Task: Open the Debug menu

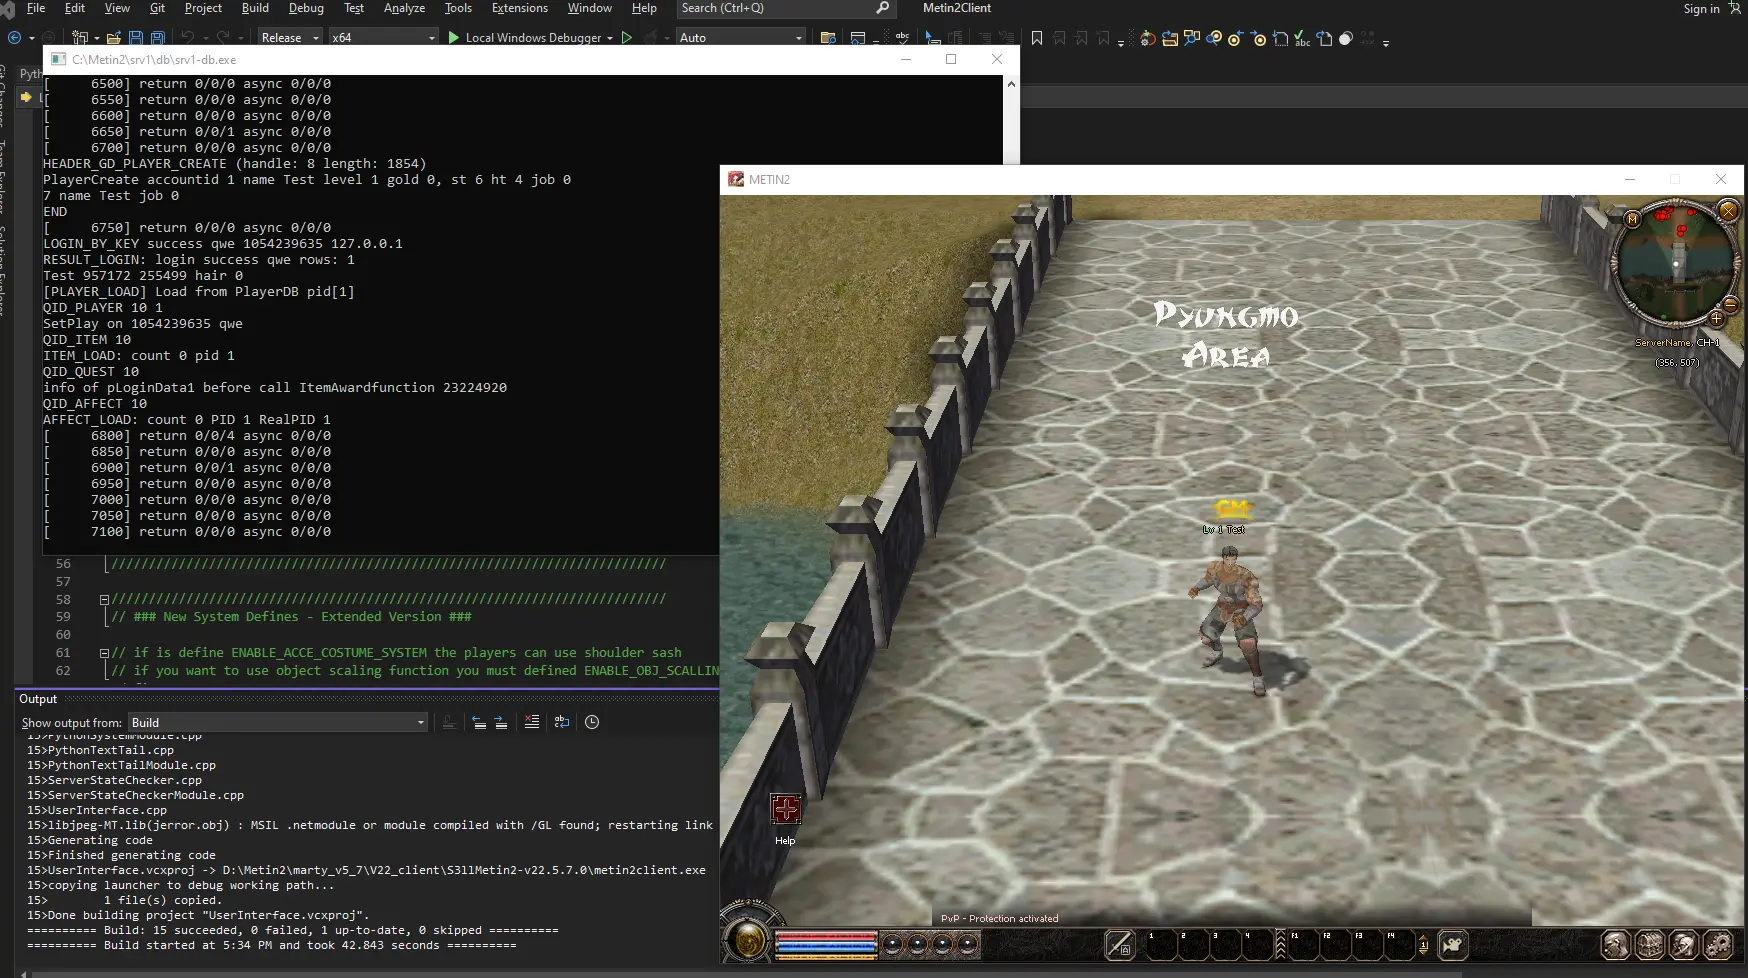Action: point(305,8)
